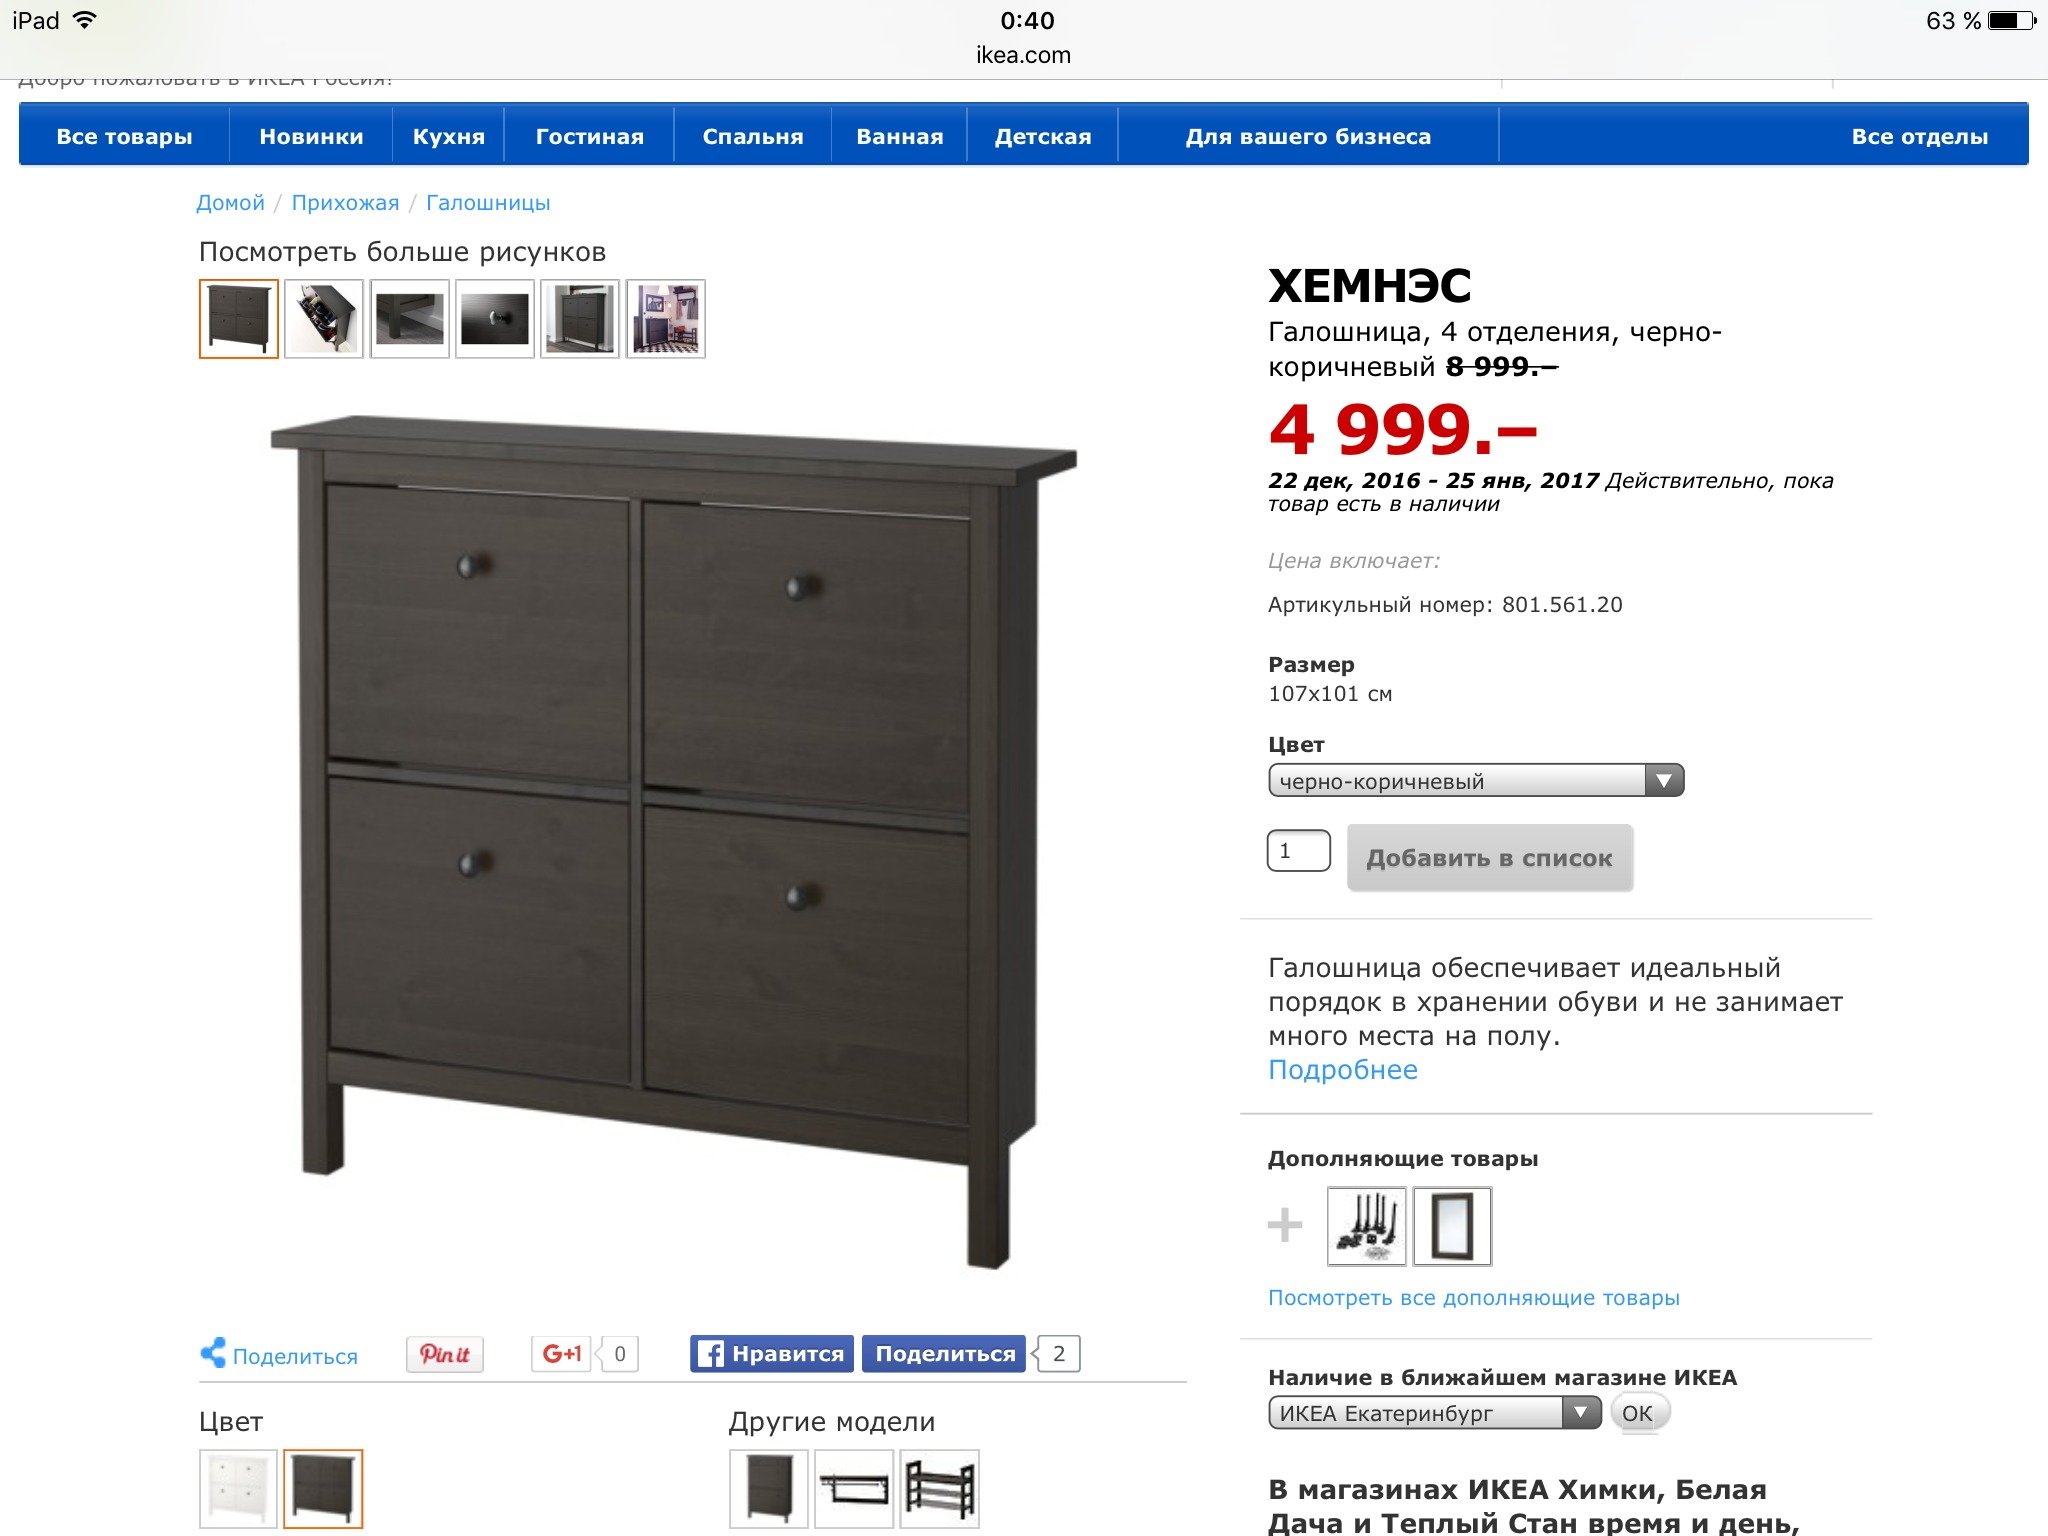Select the hallway room scene thumbnail
This screenshot has width=2048, height=1536.
(x=666, y=319)
